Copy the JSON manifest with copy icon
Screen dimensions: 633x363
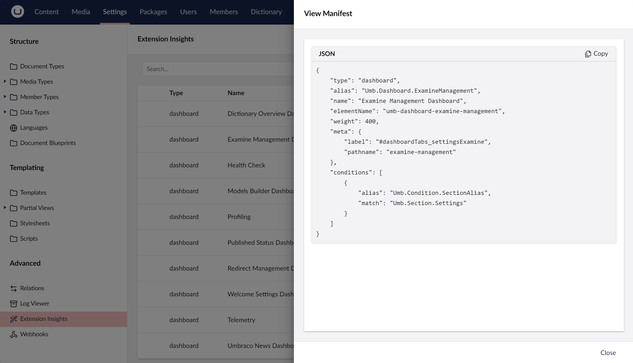588,54
